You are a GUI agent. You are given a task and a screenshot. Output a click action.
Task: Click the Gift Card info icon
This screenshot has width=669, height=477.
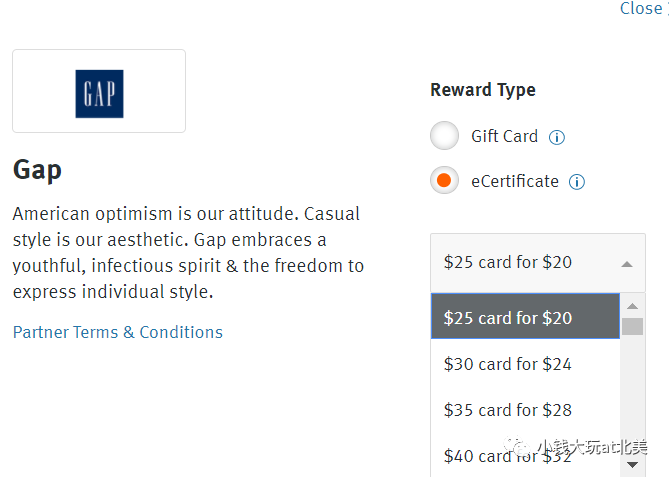[x=557, y=137]
